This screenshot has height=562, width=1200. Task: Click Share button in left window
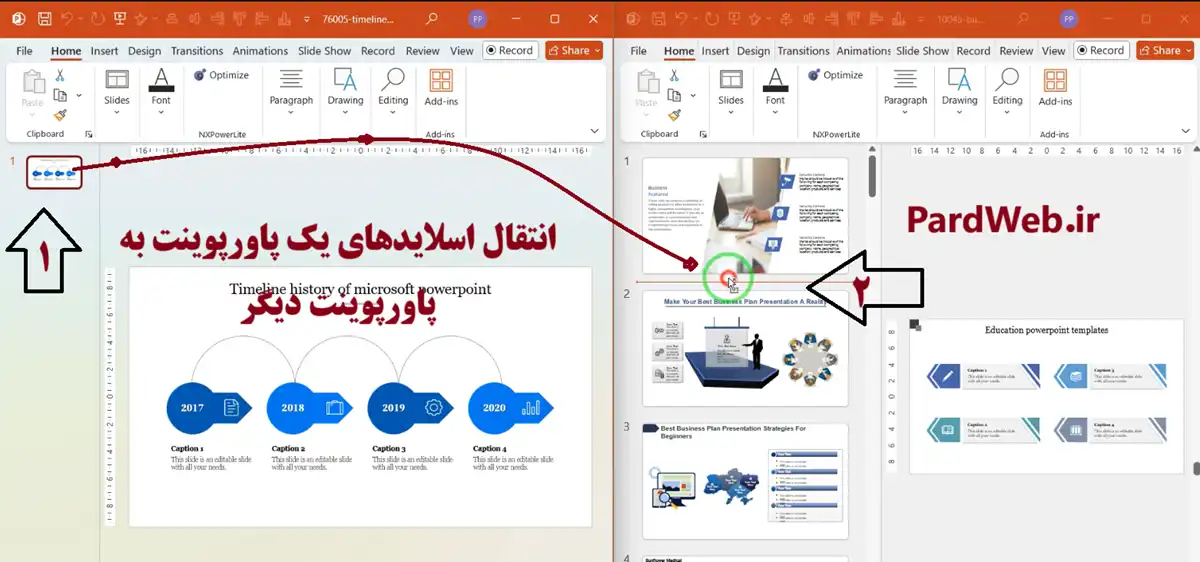(x=574, y=51)
